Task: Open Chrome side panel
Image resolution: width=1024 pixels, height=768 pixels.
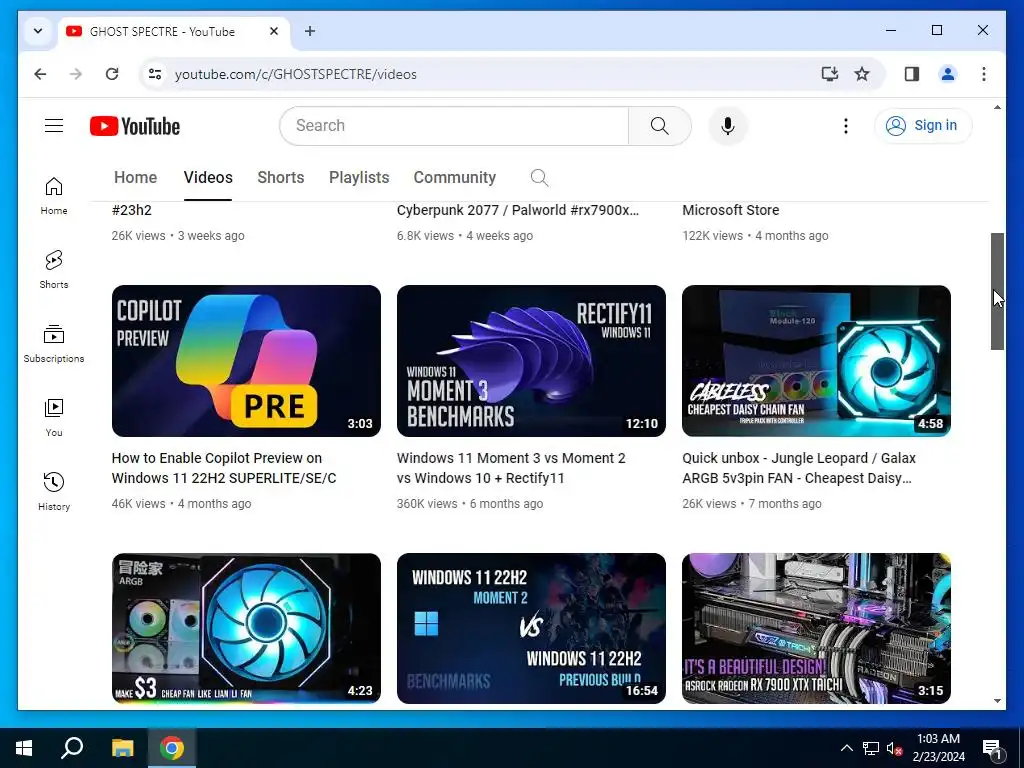Action: (912, 74)
